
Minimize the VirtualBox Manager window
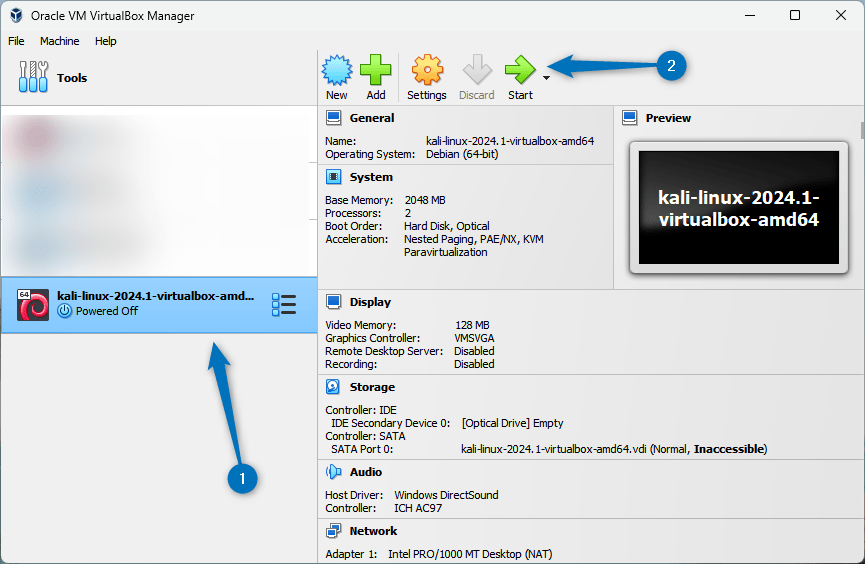click(750, 15)
